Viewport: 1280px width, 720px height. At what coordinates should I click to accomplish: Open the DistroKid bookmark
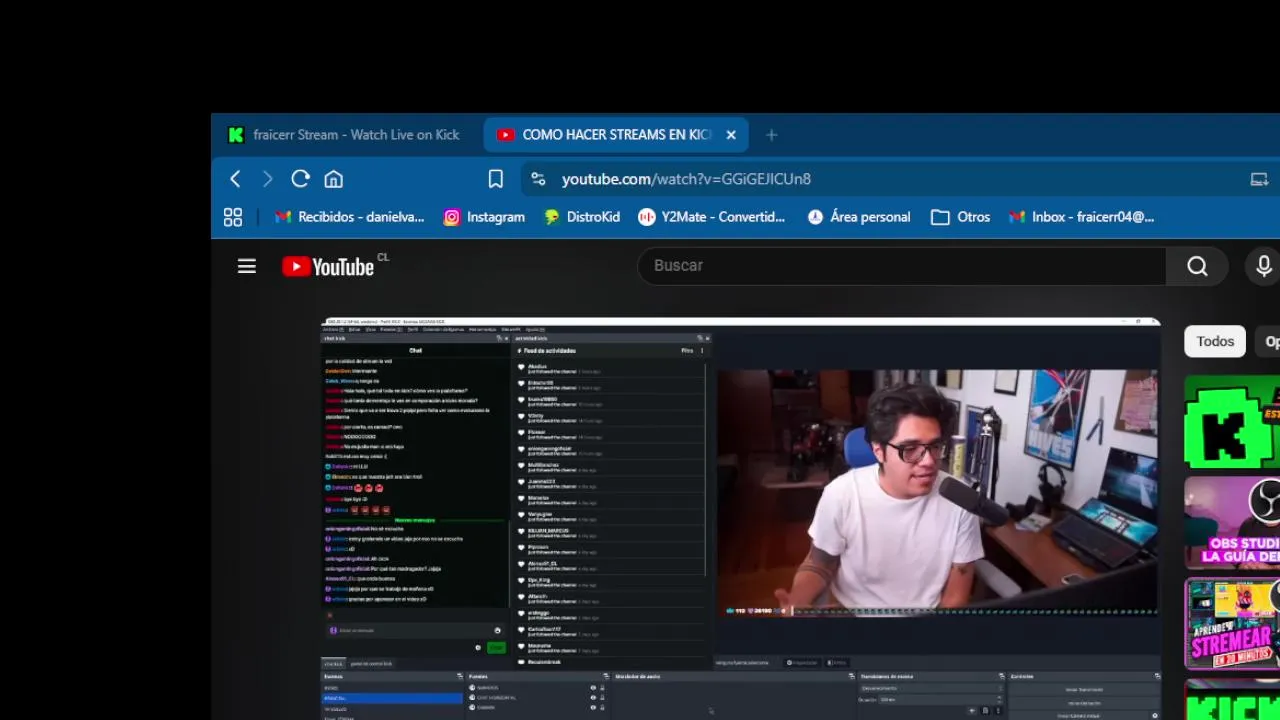[582, 217]
